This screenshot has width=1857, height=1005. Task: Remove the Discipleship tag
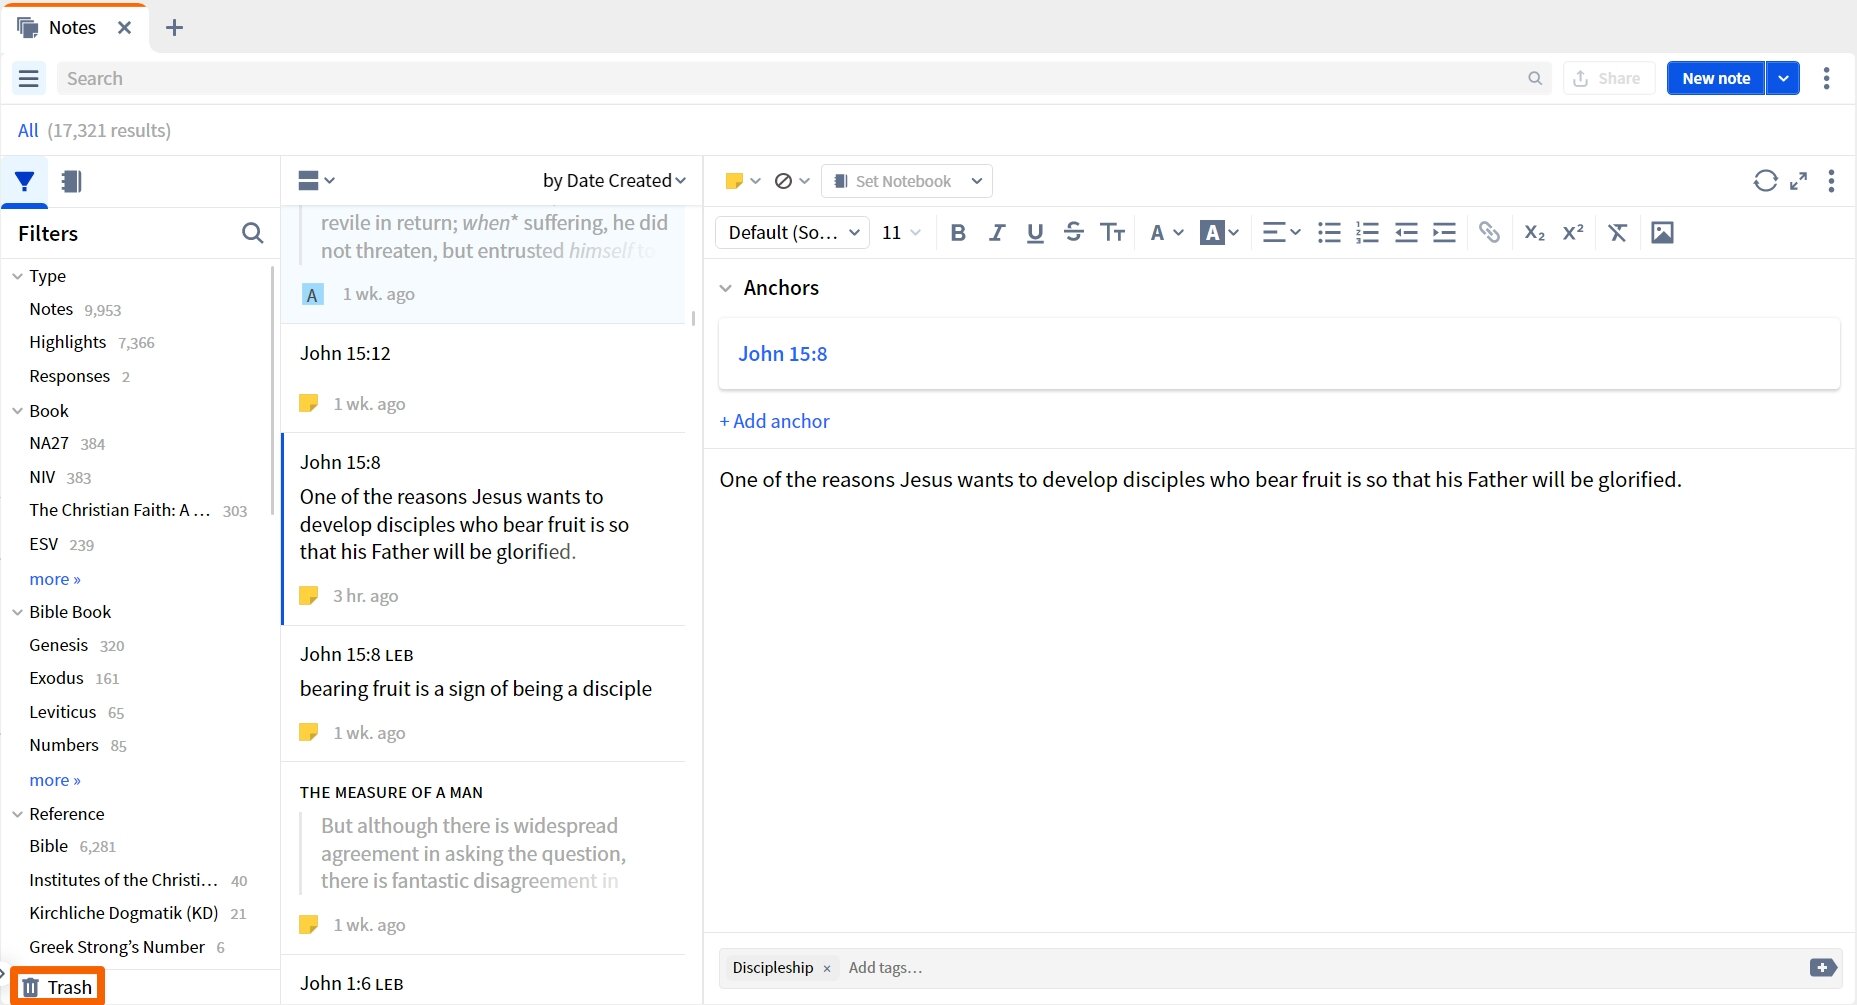(x=827, y=968)
